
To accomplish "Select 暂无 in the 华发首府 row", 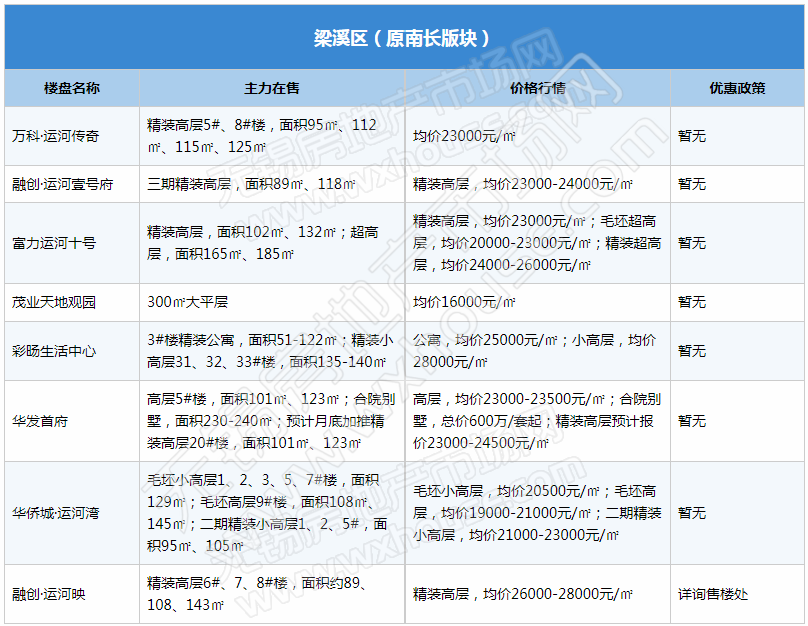I will pyautogui.click(x=691, y=421).
